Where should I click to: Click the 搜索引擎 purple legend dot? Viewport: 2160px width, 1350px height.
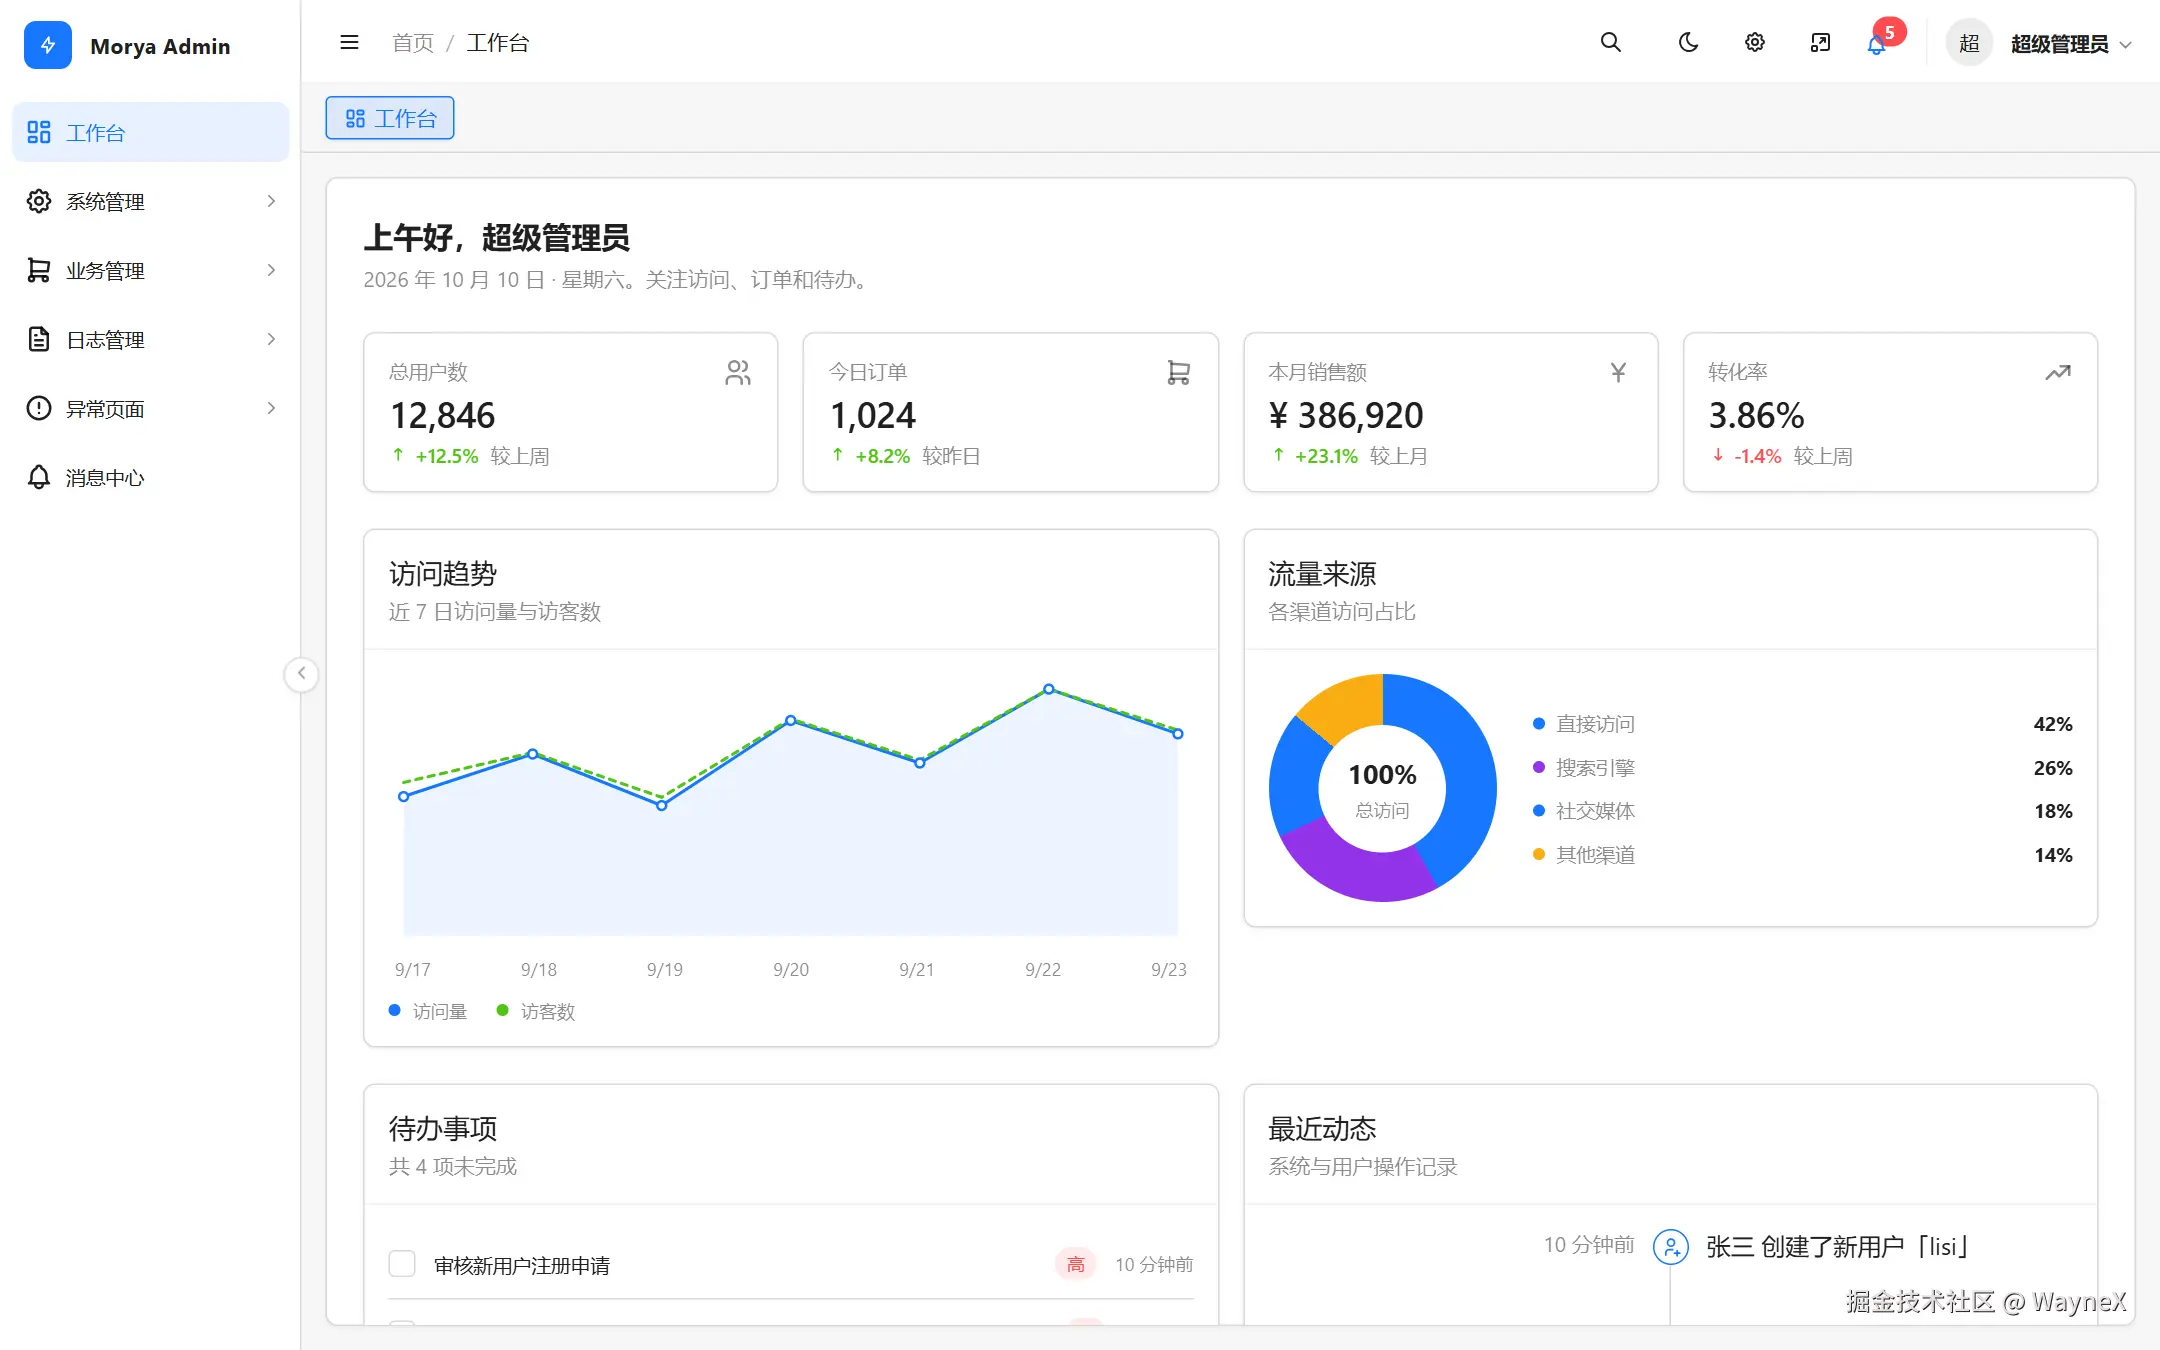point(1539,767)
